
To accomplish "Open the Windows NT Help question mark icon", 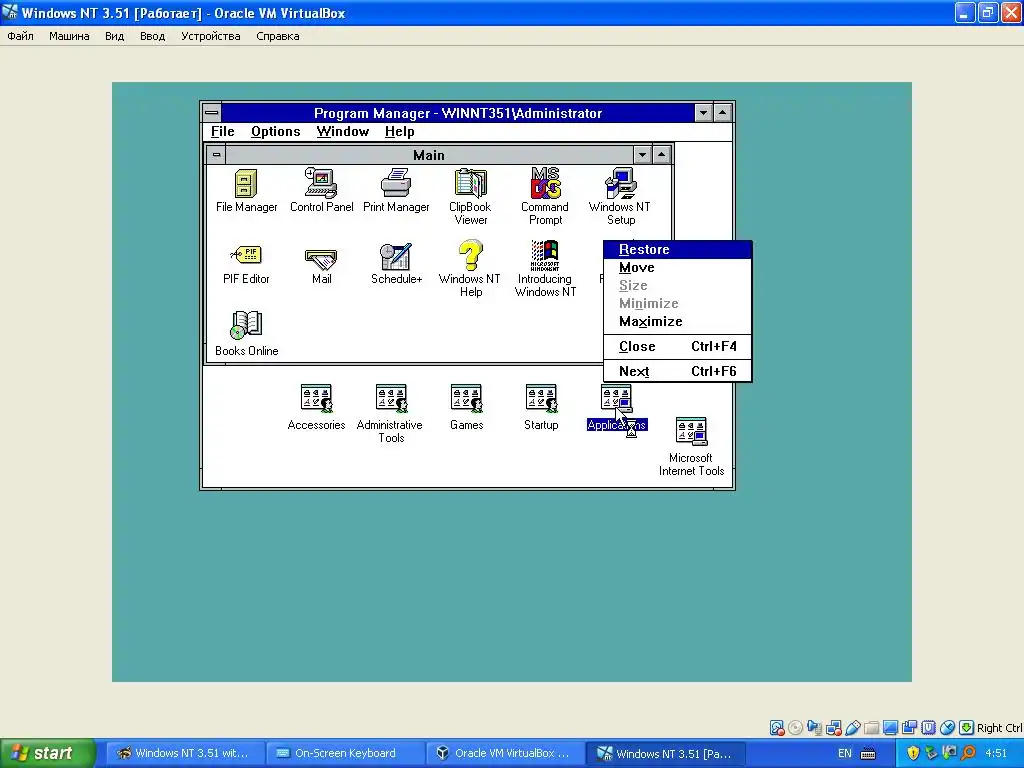I will pos(470,255).
